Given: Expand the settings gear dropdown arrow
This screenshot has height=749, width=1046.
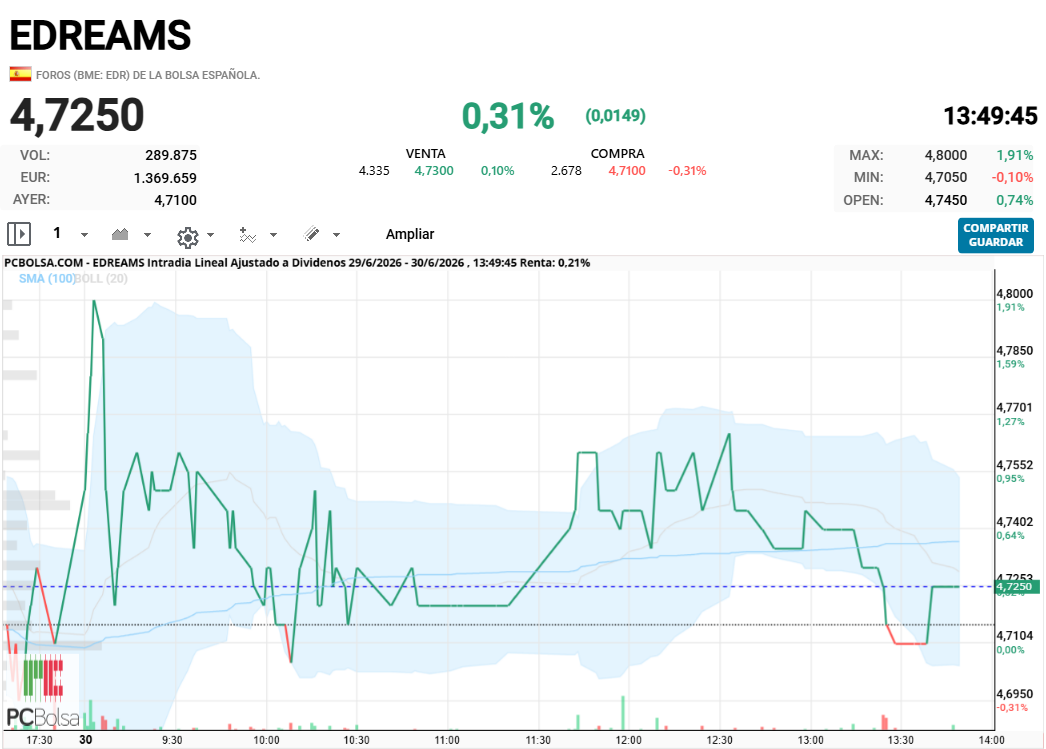Looking at the screenshot, I should [x=211, y=235].
